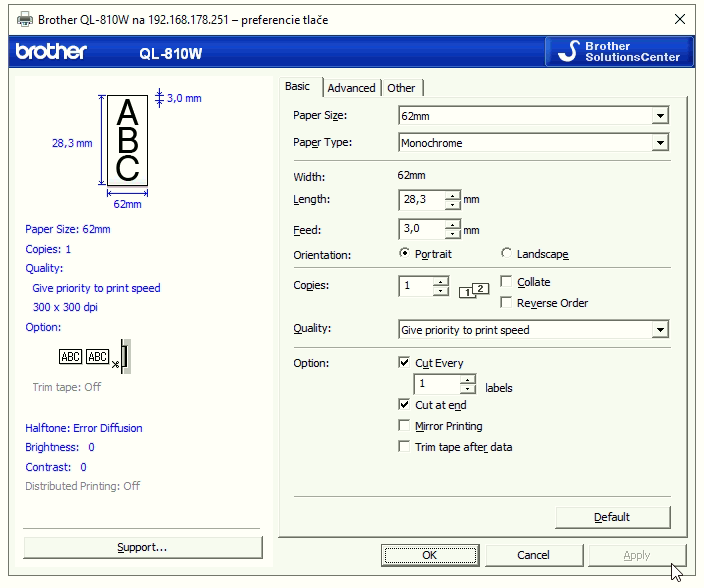Increase the Length value with the up arrow

click(453, 195)
